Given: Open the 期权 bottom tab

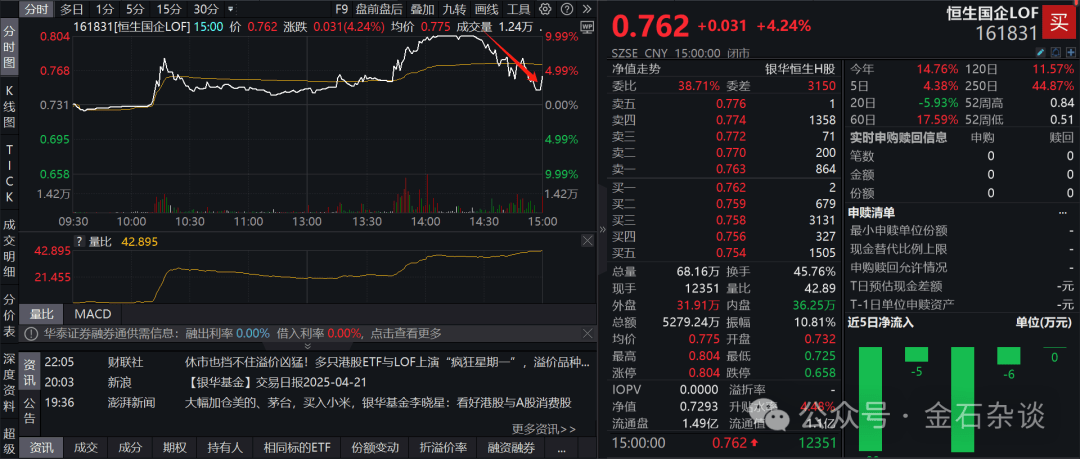Looking at the screenshot, I should 176,448.
